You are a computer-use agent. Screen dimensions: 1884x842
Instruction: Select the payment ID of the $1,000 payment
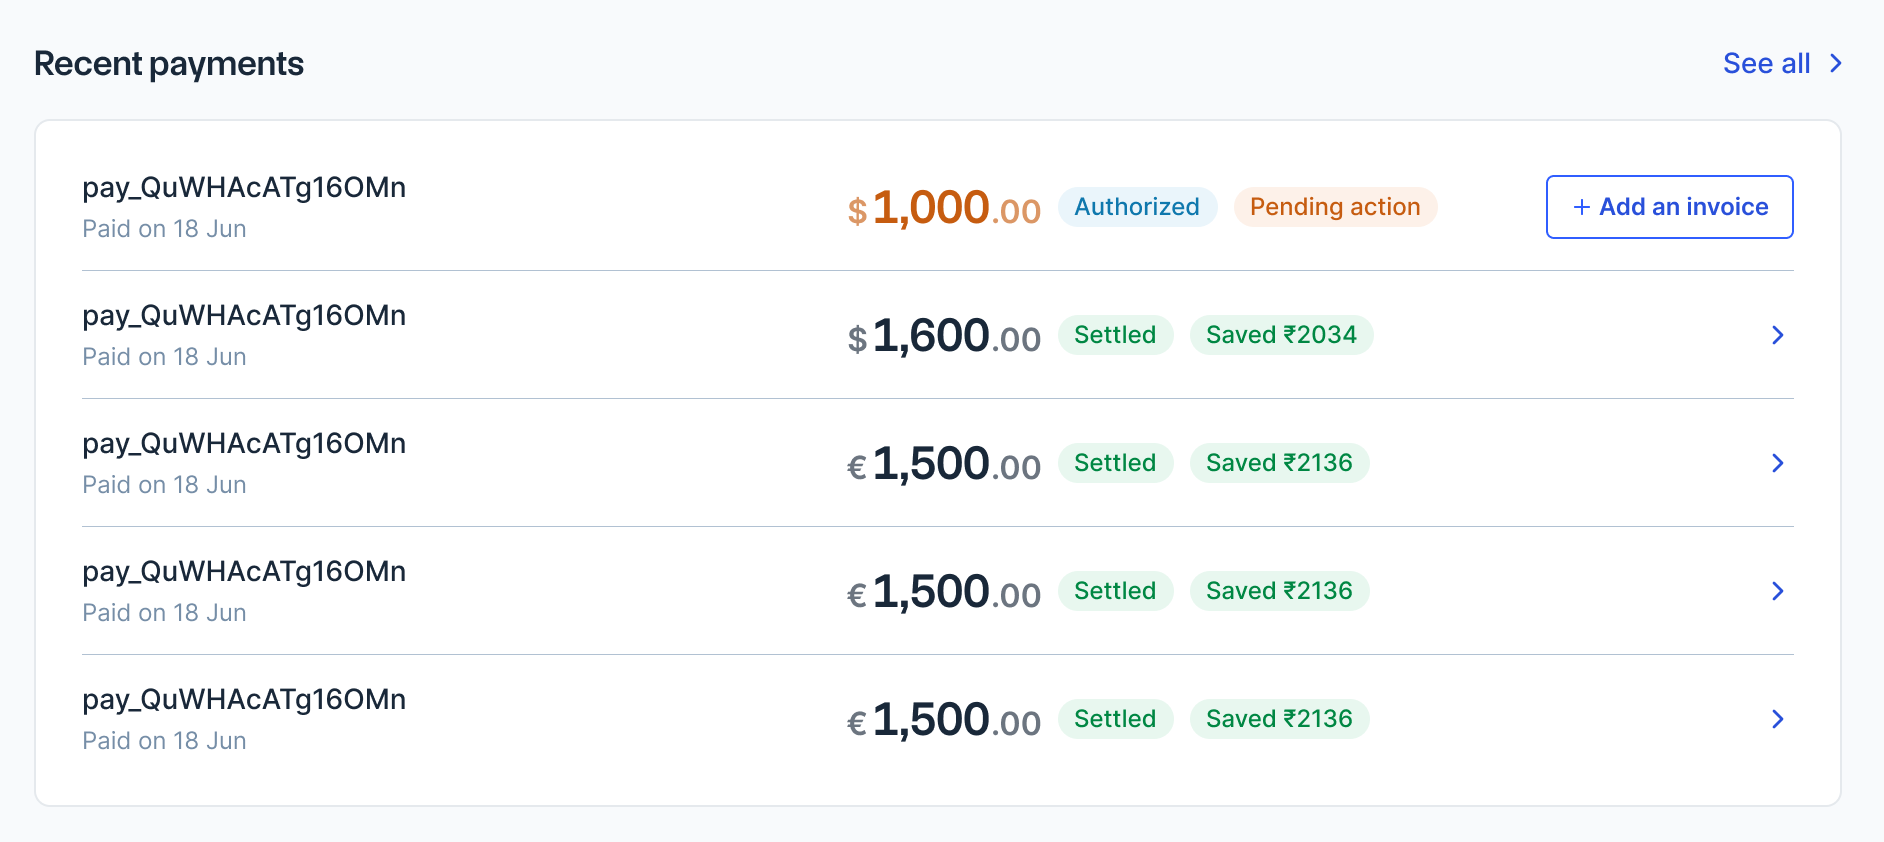244,187
